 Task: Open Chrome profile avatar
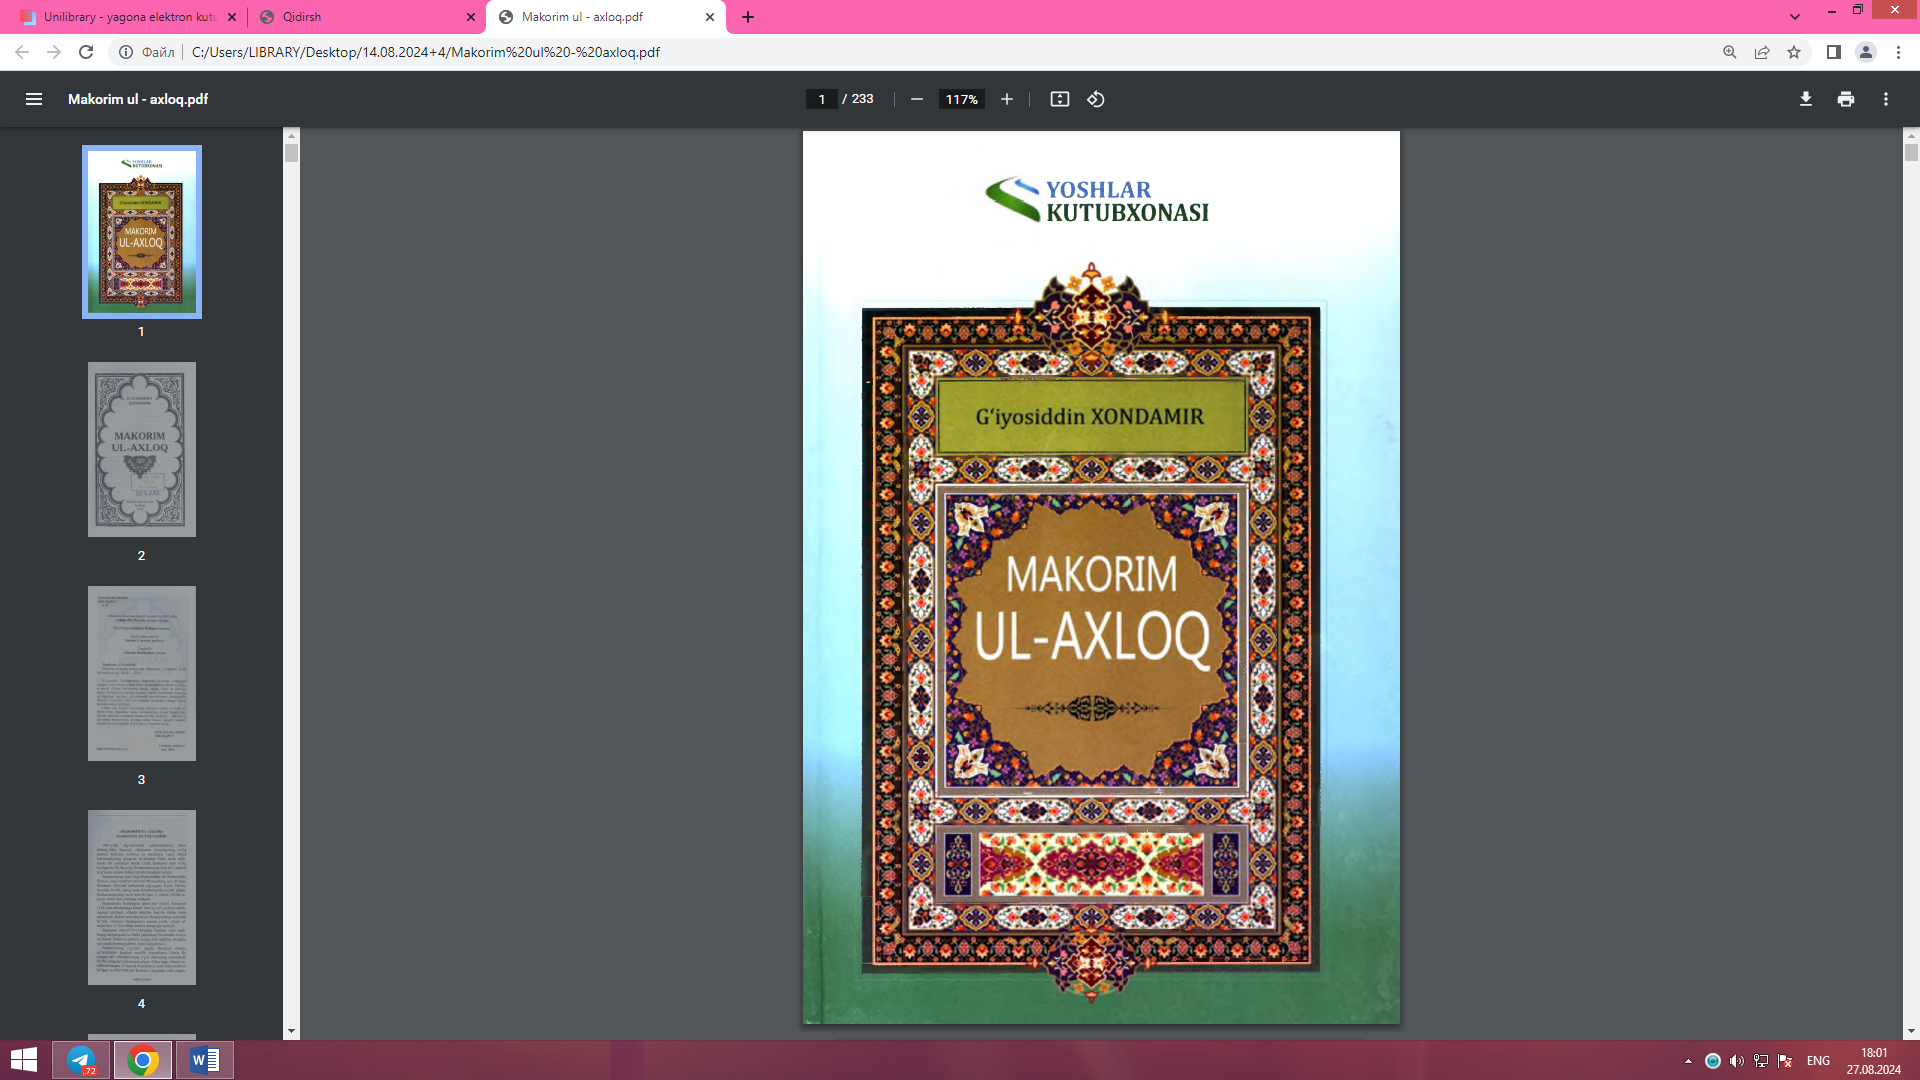click(x=1866, y=52)
